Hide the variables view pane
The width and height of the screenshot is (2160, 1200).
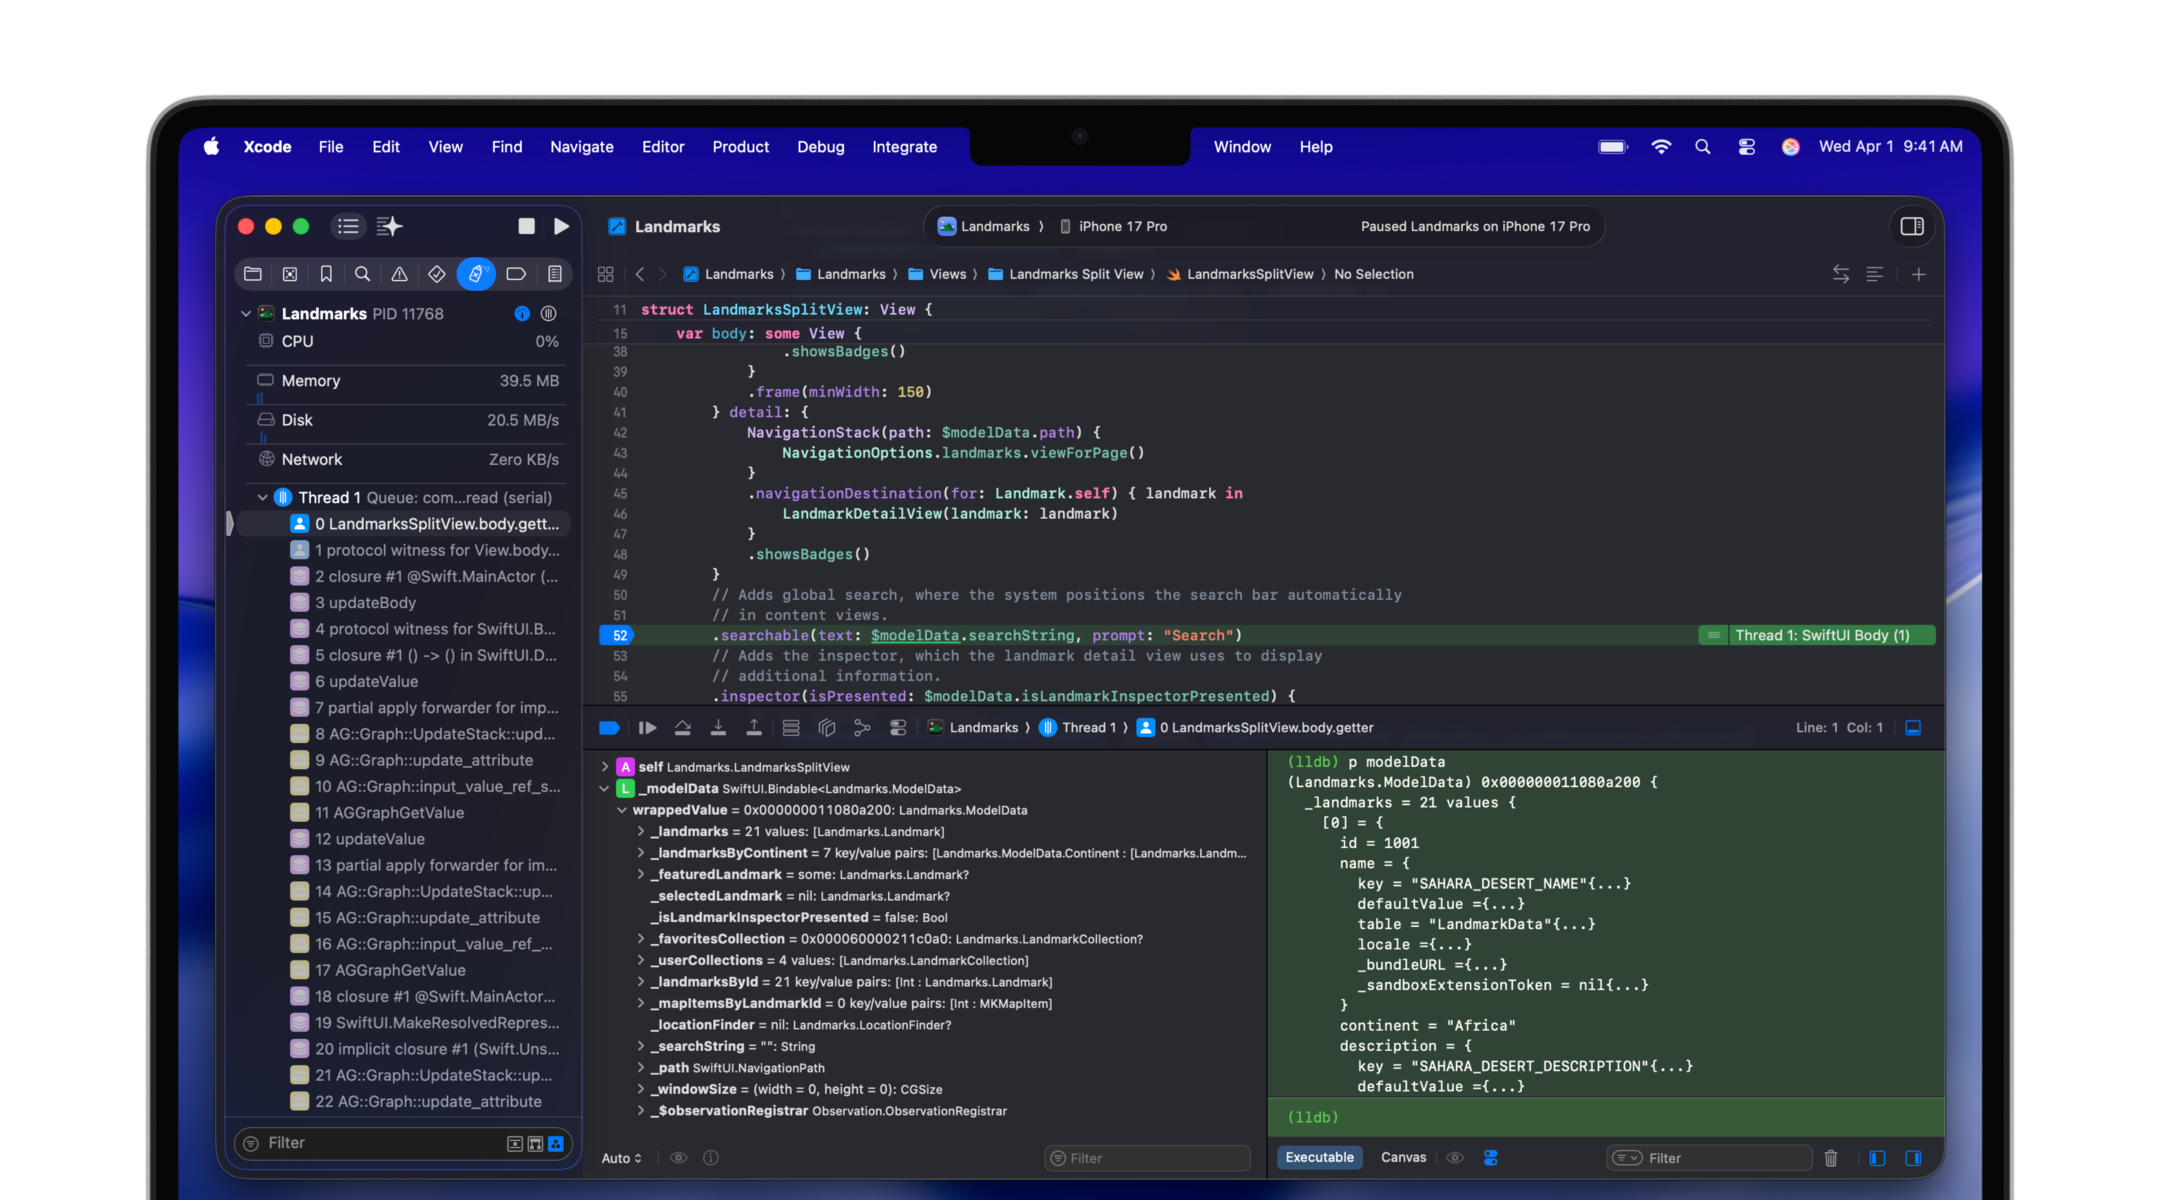pos(1877,1158)
